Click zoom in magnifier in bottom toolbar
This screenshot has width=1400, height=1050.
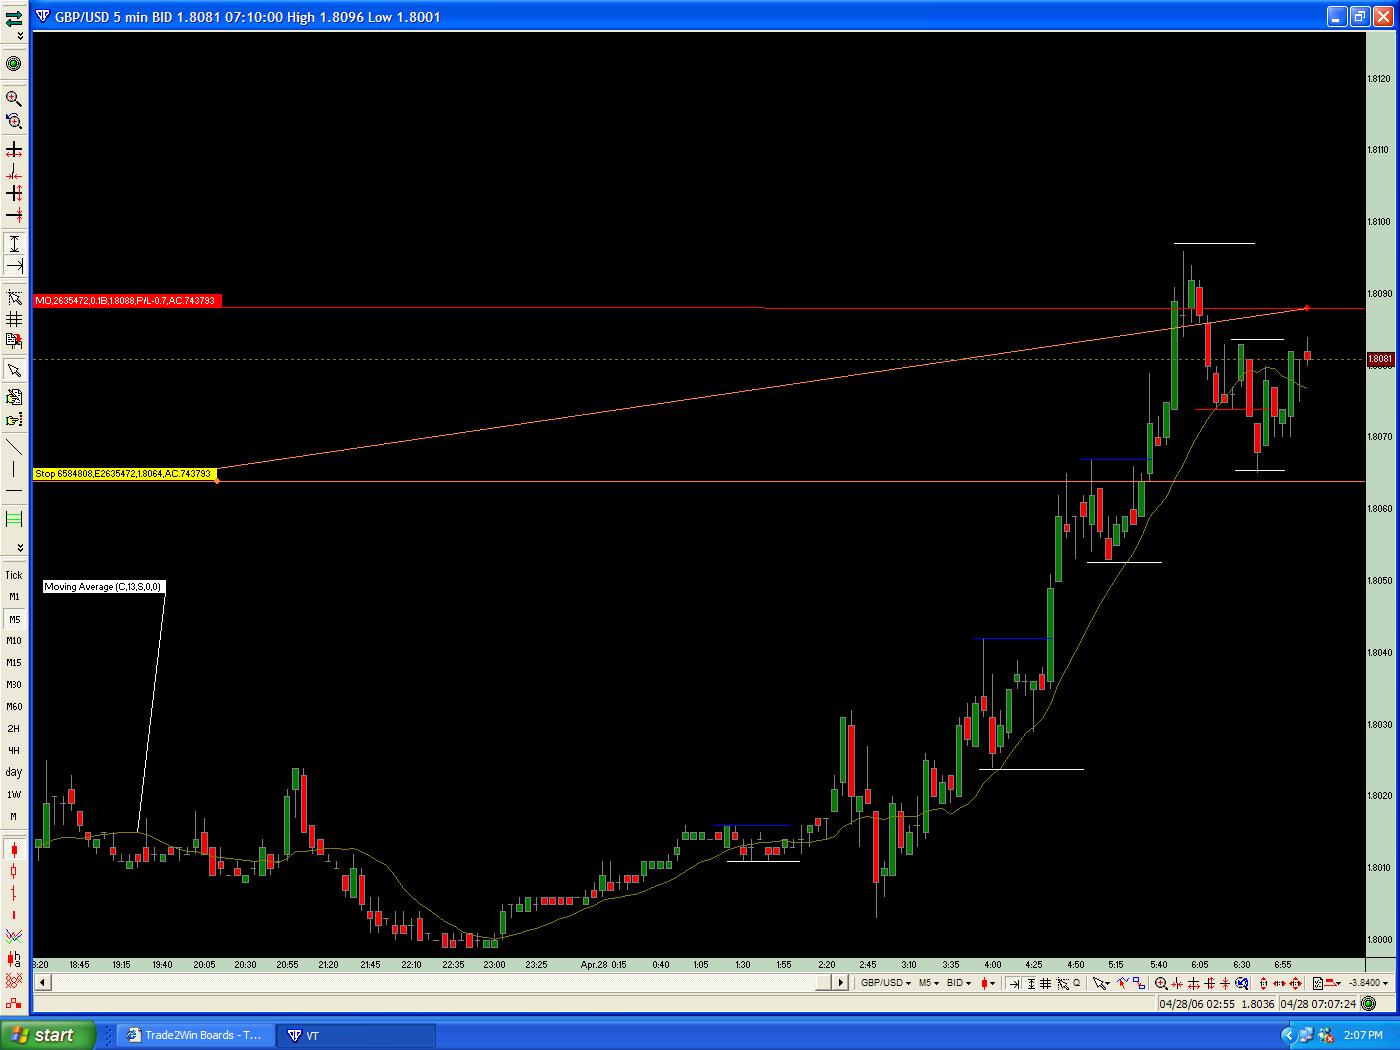pos(1161,983)
